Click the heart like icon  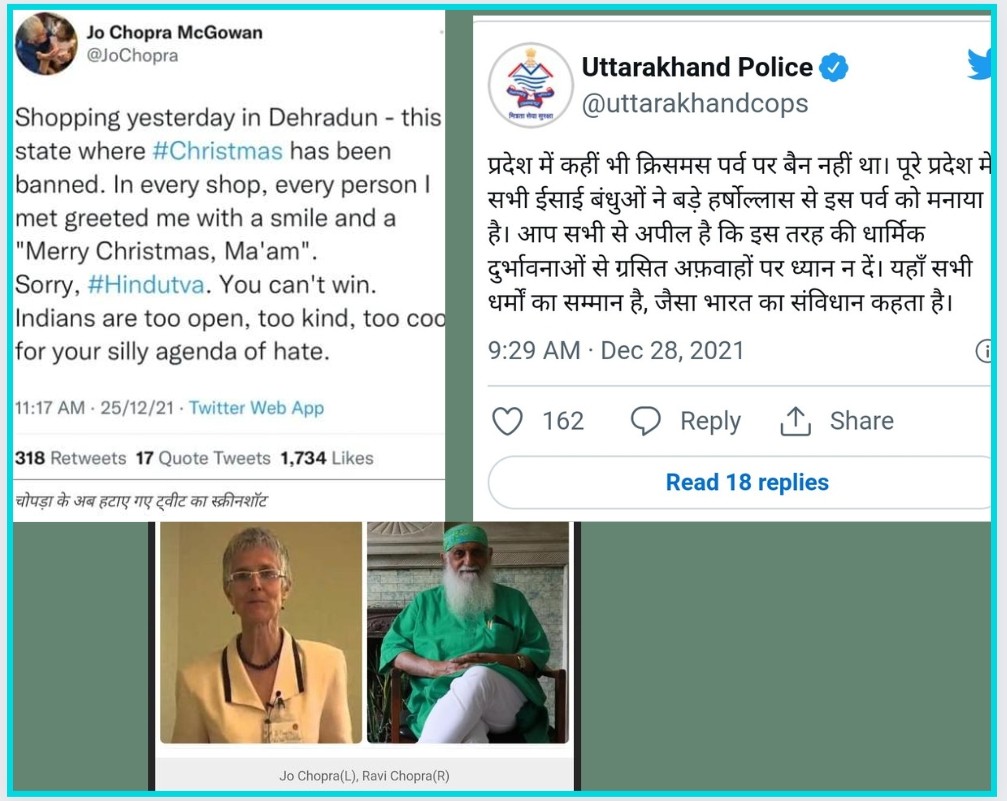click(507, 421)
